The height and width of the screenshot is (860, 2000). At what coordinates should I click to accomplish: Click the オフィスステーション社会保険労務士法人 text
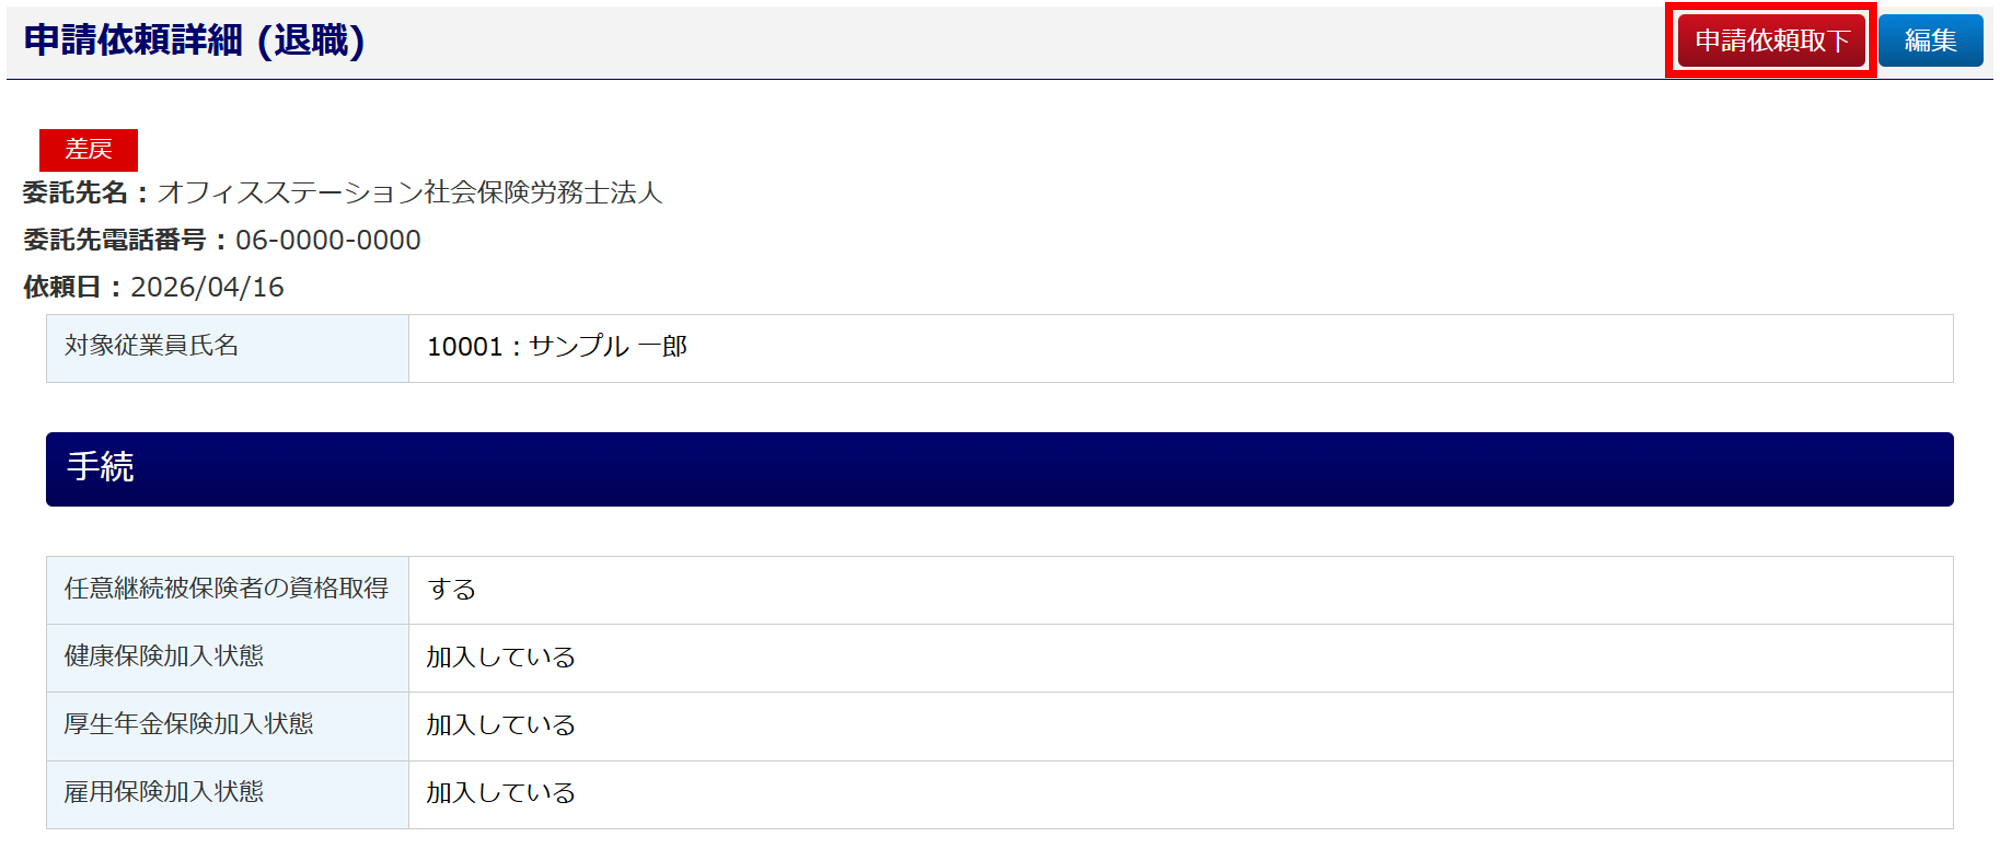click(410, 192)
